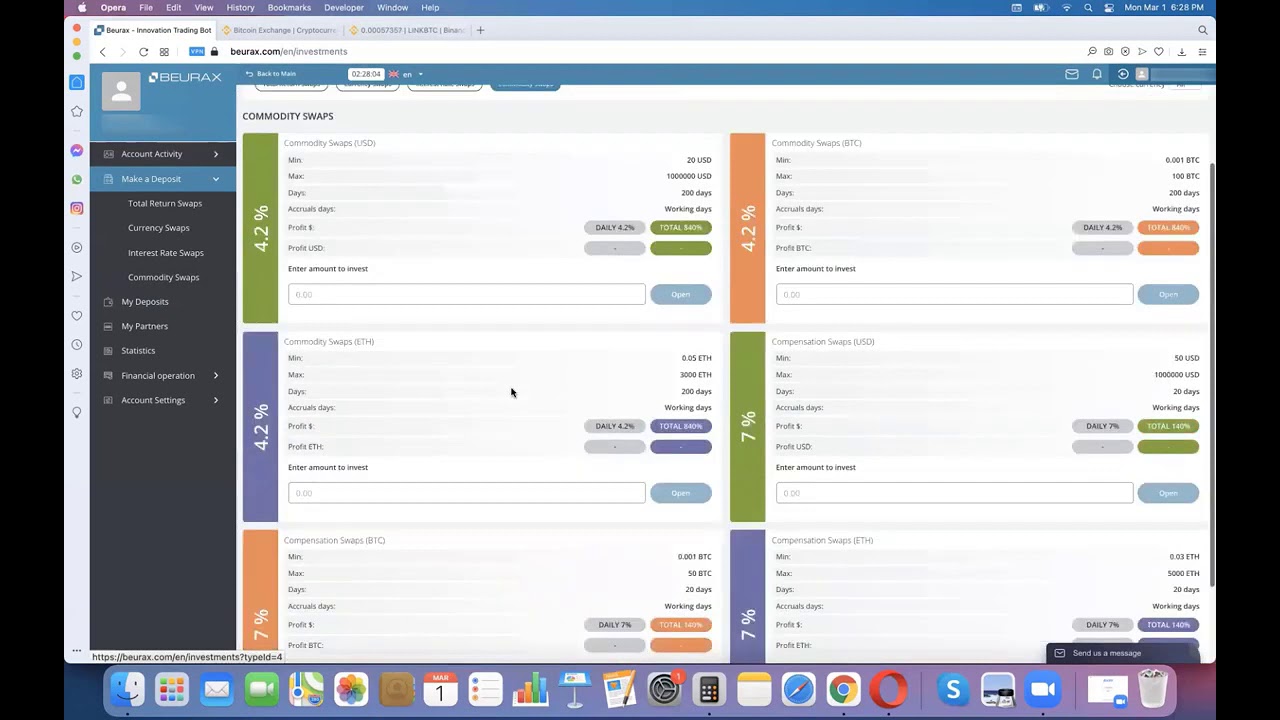Take a snapshot with camera icon
Screen dimensions: 1280x720
1108,52
